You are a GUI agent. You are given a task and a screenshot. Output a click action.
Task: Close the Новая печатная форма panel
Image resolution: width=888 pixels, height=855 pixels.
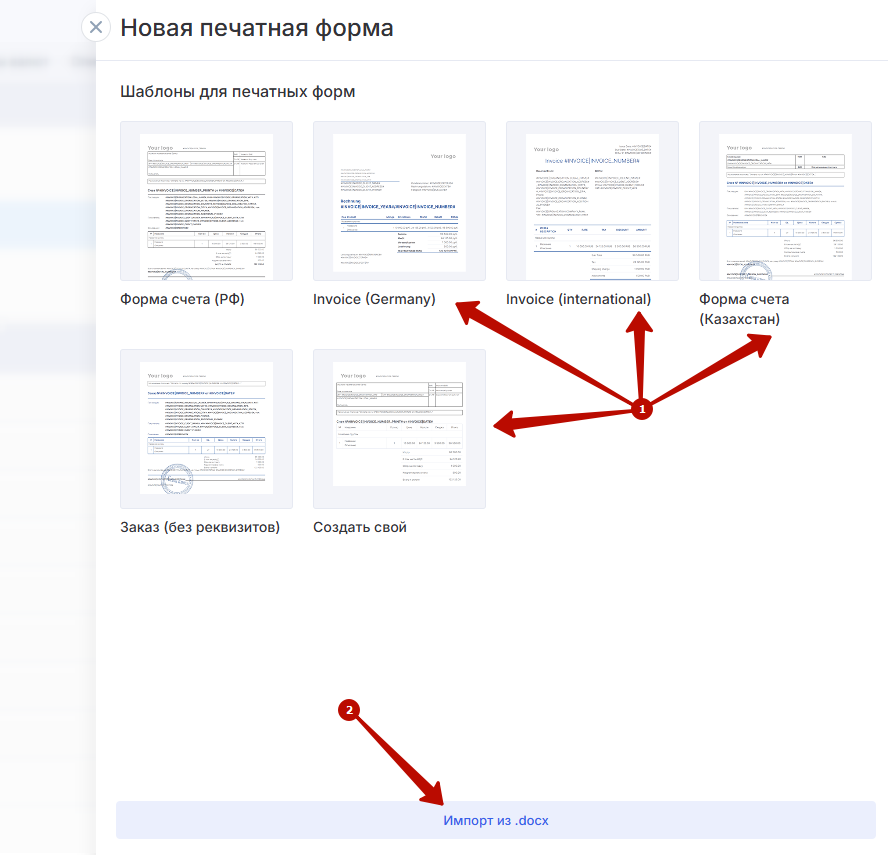tap(96, 27)
